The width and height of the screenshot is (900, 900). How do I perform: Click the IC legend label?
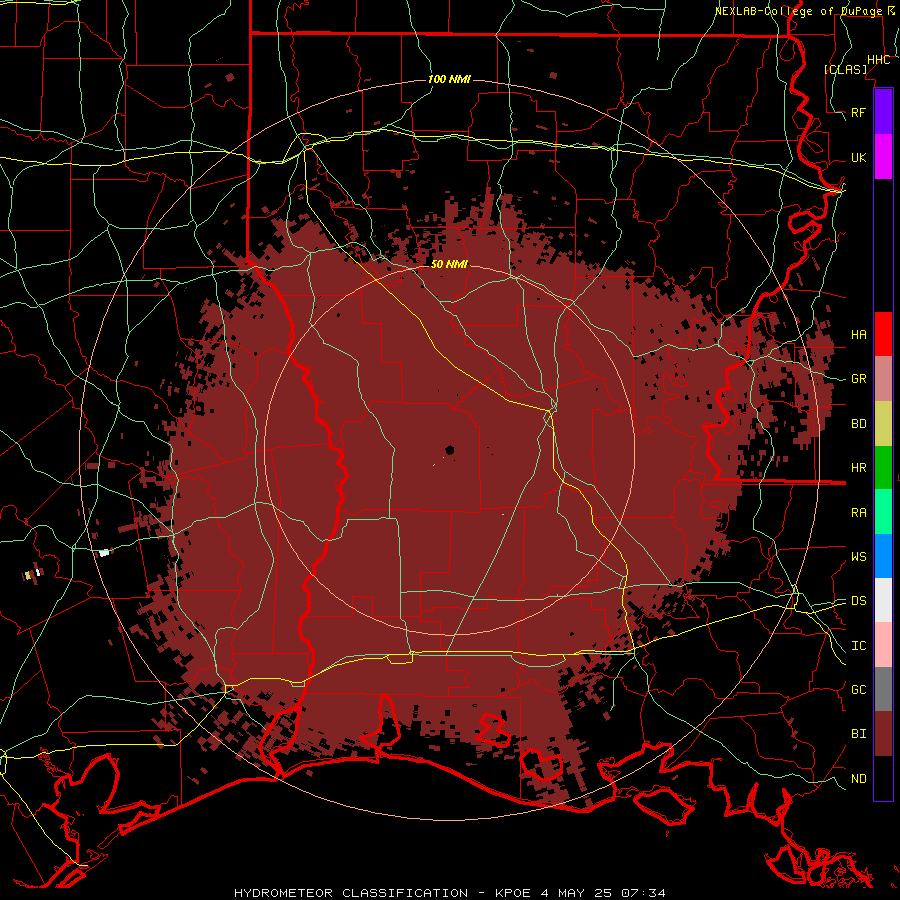859,646
